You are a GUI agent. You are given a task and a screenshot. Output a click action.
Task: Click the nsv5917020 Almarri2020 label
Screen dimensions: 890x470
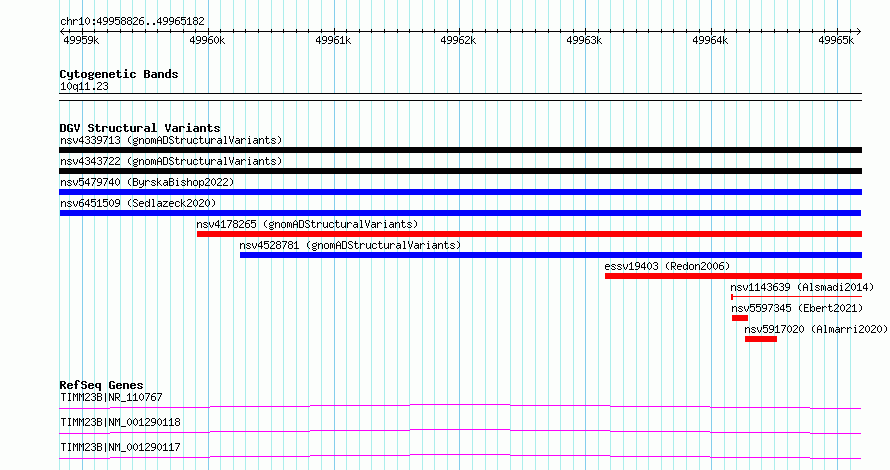tap(816, 329)
